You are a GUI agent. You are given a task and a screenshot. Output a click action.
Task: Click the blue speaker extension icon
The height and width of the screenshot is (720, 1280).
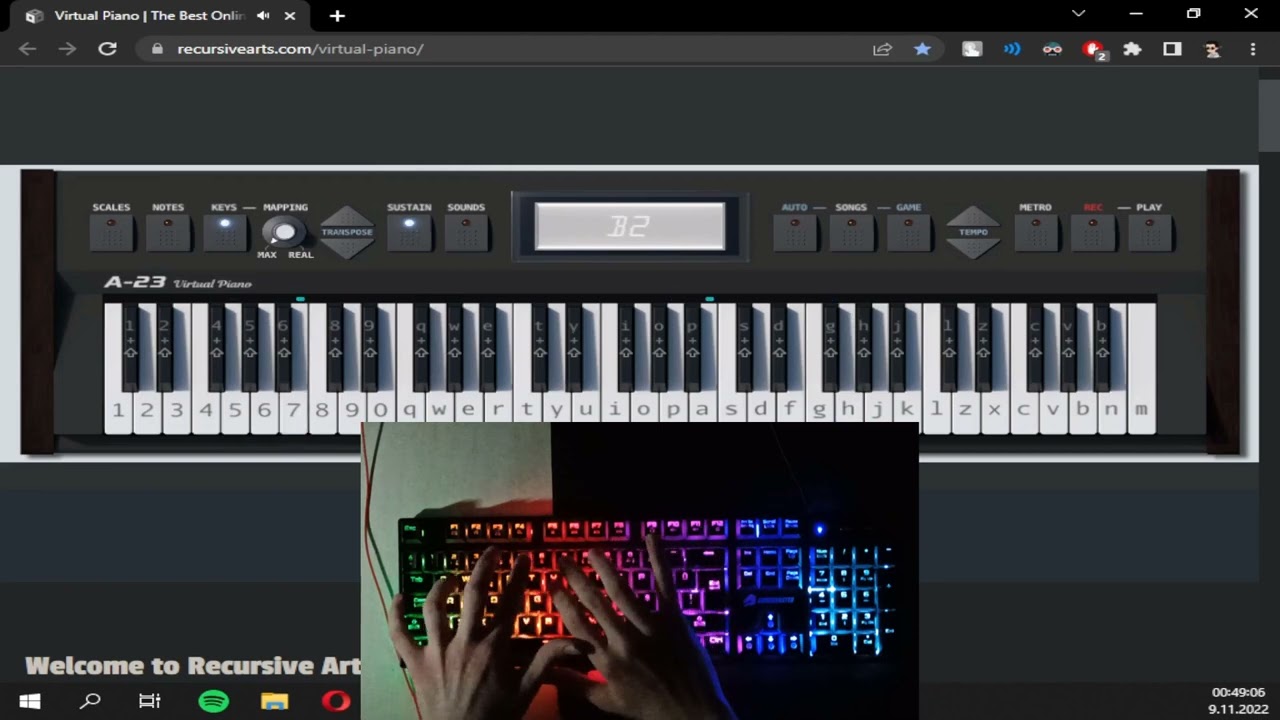pyautogui.click(x=1012, y=48)
